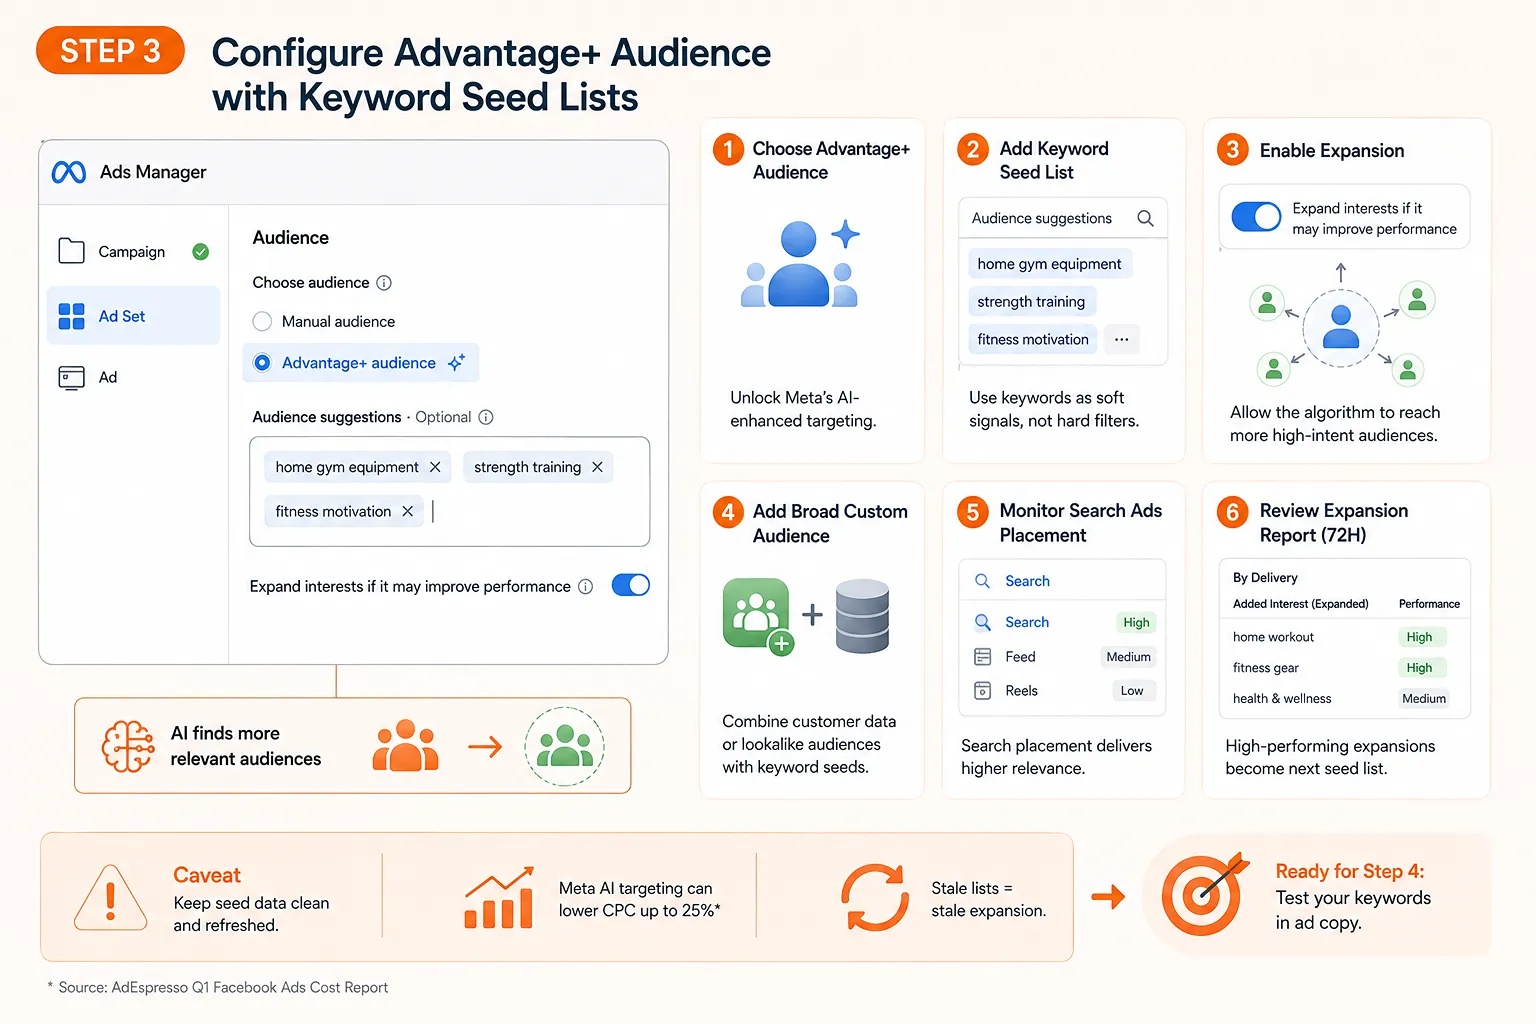Click the 'Performance' column header
The image size is (1536, 1024).
tap(1429, 604)
